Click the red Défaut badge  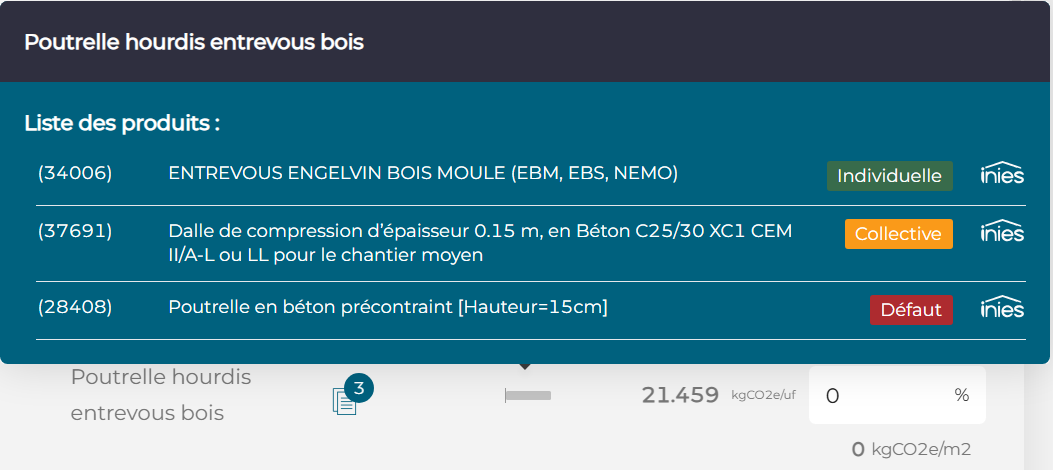click(911, 310)
